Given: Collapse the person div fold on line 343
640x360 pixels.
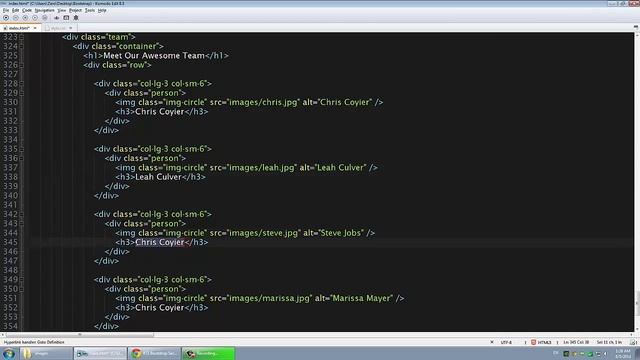Looking at the screenshot, I should pos(22,224).
